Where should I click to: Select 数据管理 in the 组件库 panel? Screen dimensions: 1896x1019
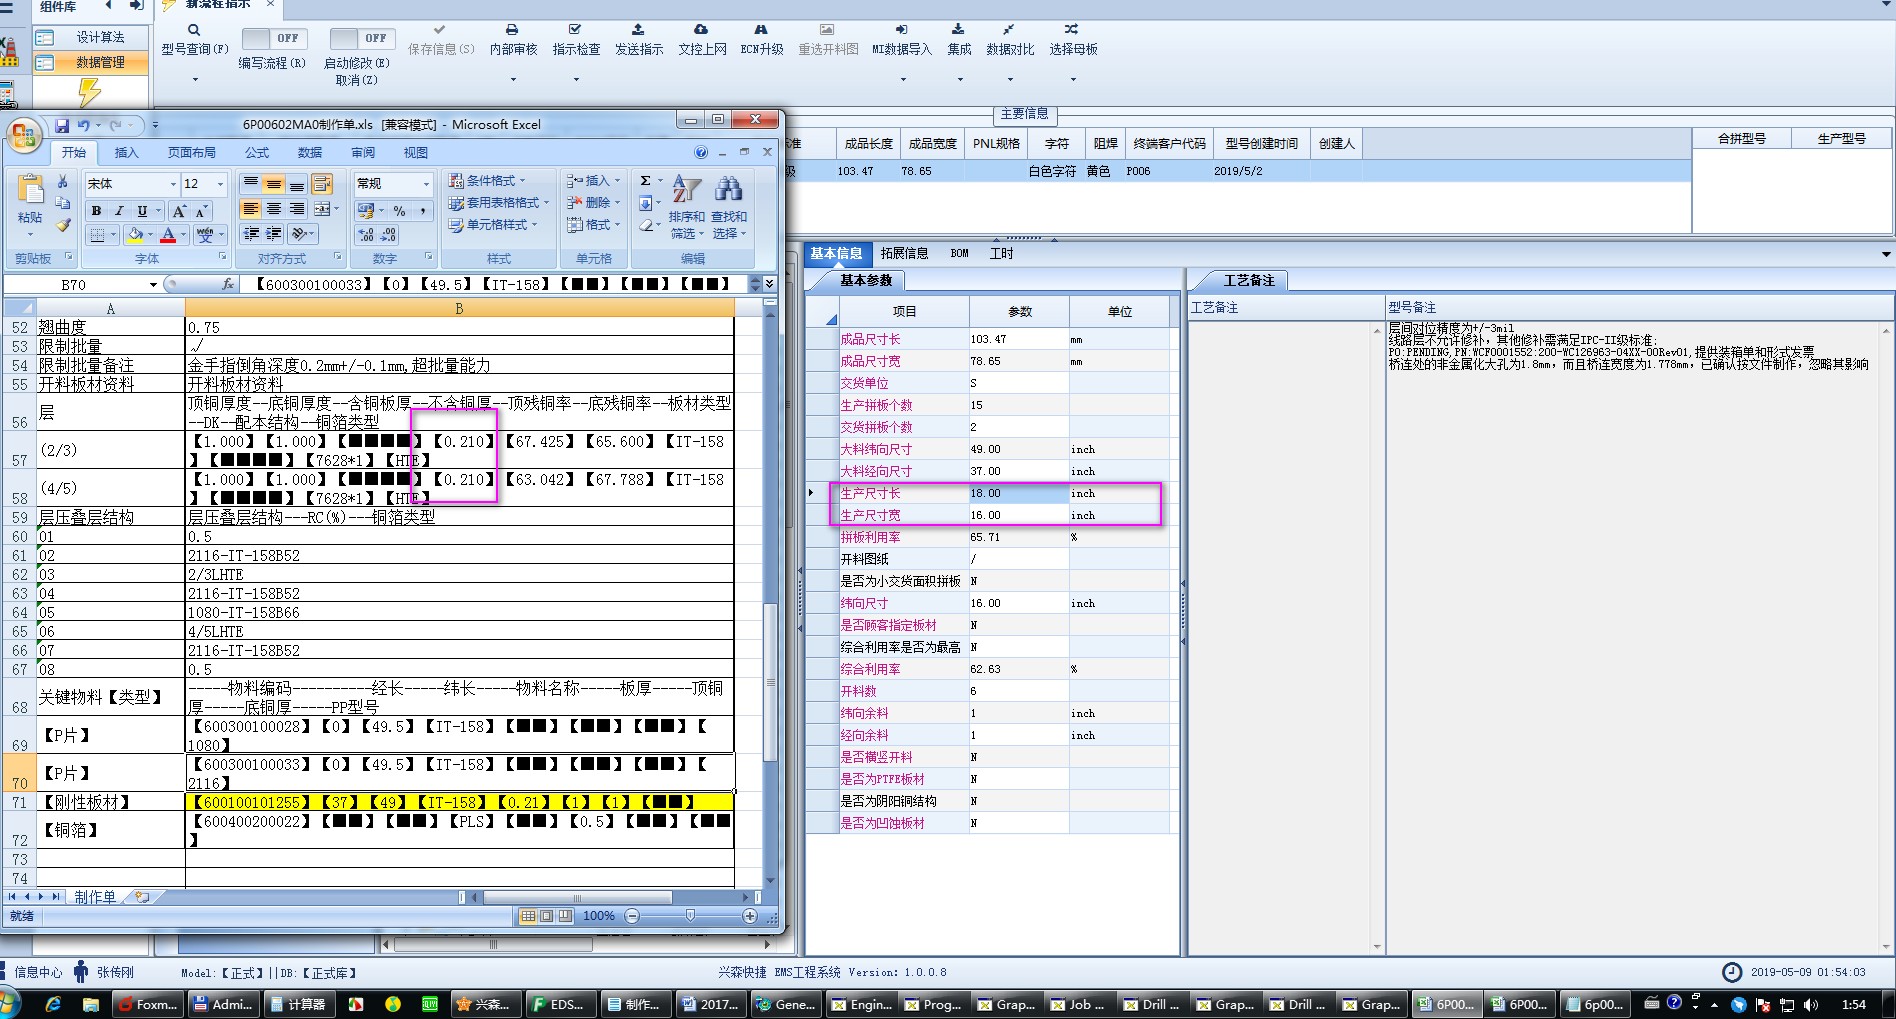tap(90, 63)
